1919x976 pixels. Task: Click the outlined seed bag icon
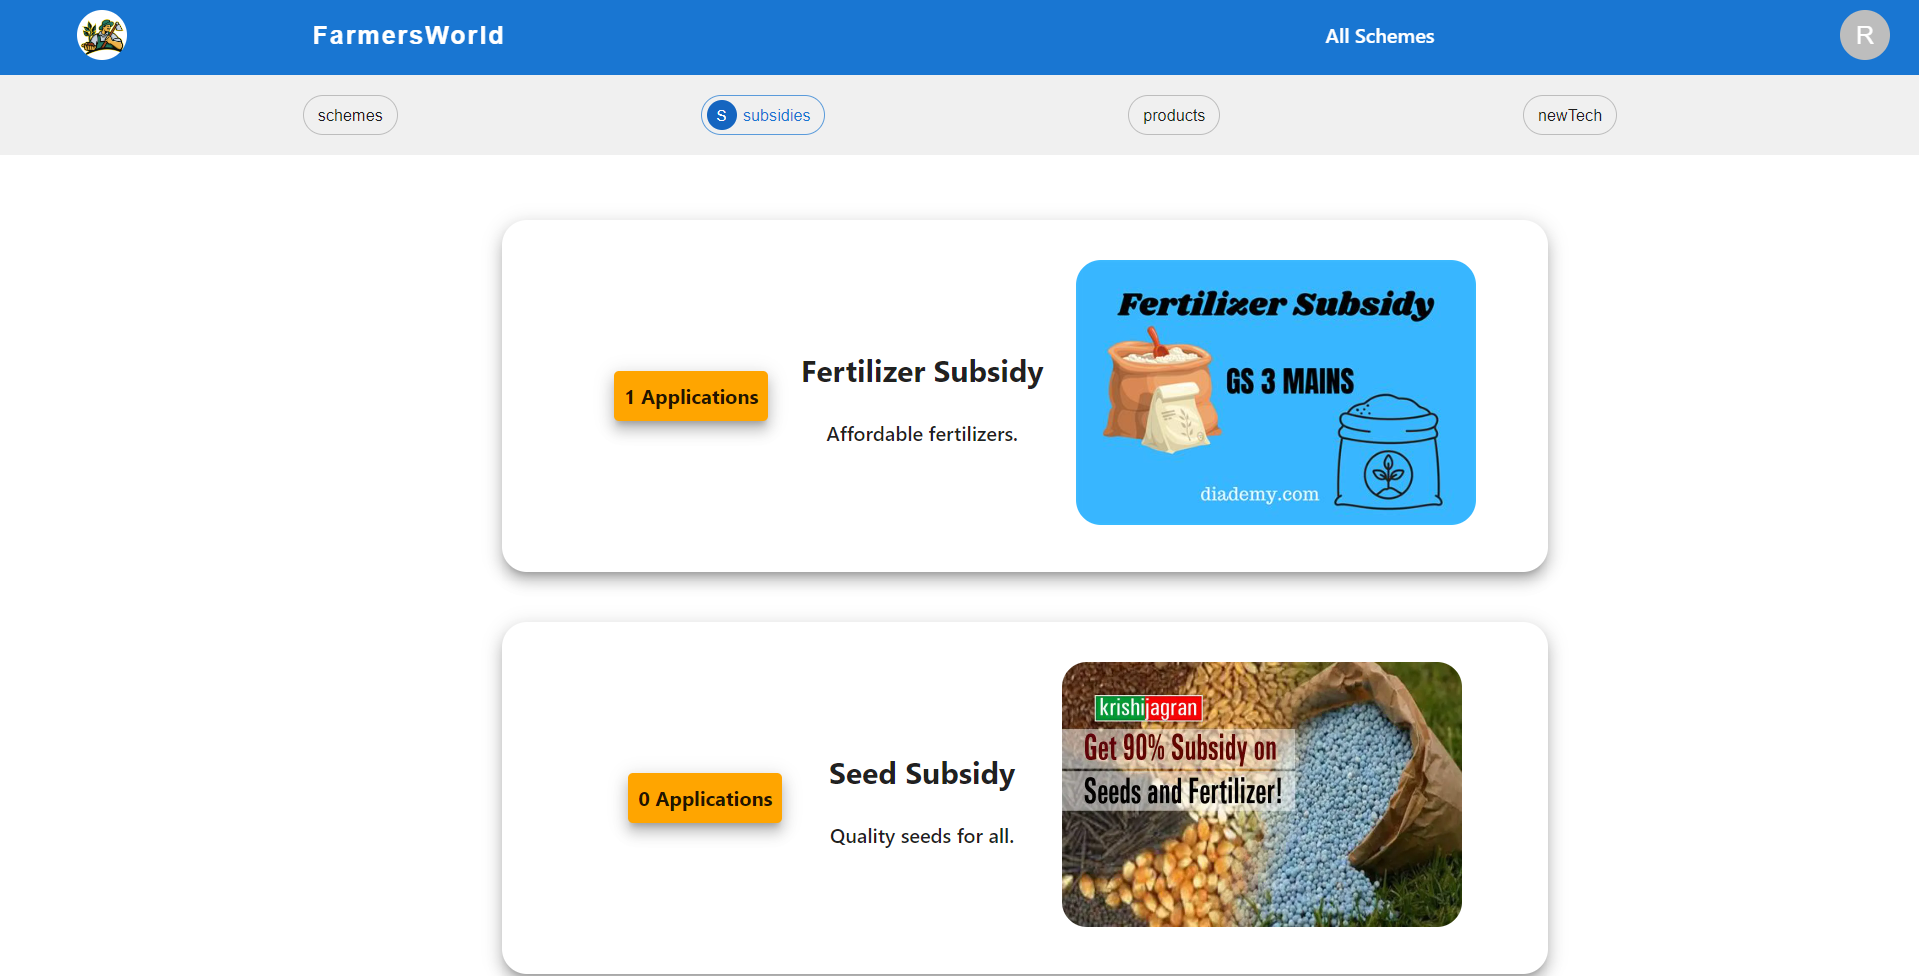1389,451
